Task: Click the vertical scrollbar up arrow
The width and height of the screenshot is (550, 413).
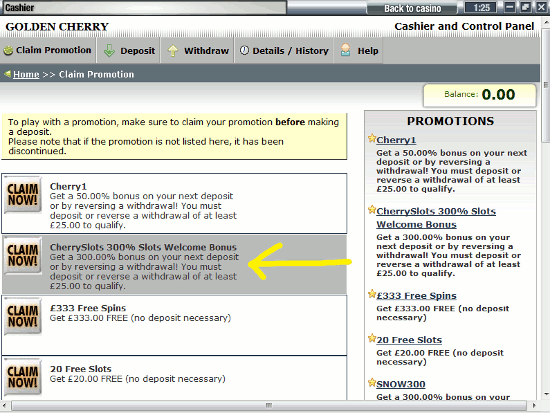Action: 546,23
